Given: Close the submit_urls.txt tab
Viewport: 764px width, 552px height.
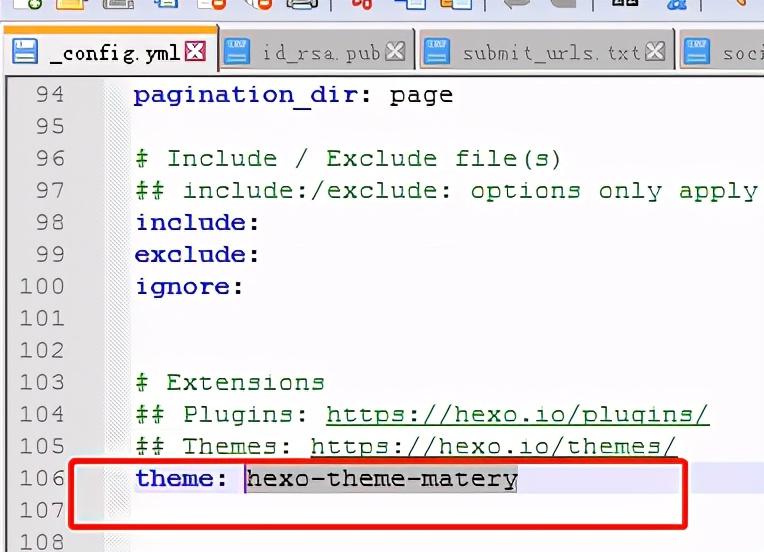Looking at the screenshot, I should point(655,51).
